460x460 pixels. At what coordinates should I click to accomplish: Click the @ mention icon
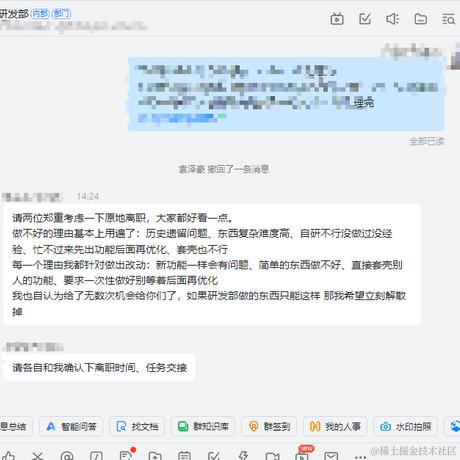click(x=67, y=456)
